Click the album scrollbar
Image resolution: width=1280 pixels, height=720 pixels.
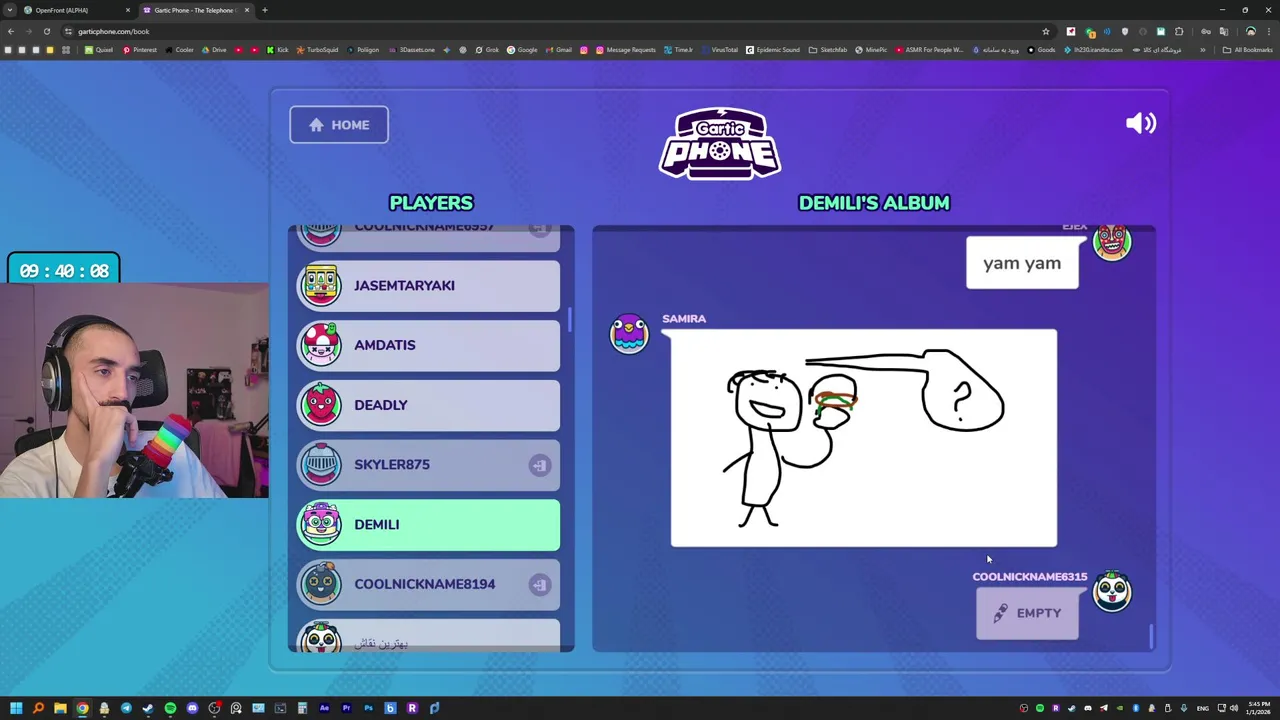point(1151,636)
